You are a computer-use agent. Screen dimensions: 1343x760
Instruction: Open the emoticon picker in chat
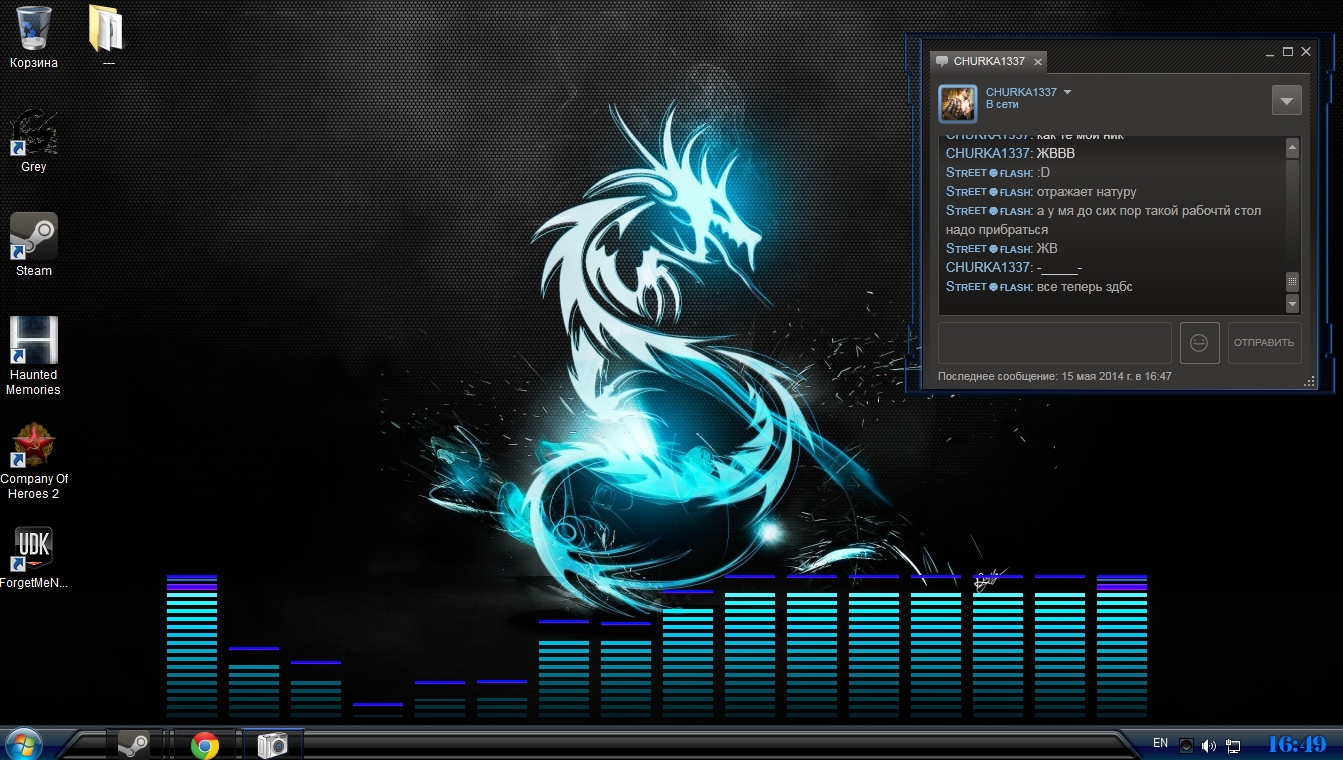1199,343
